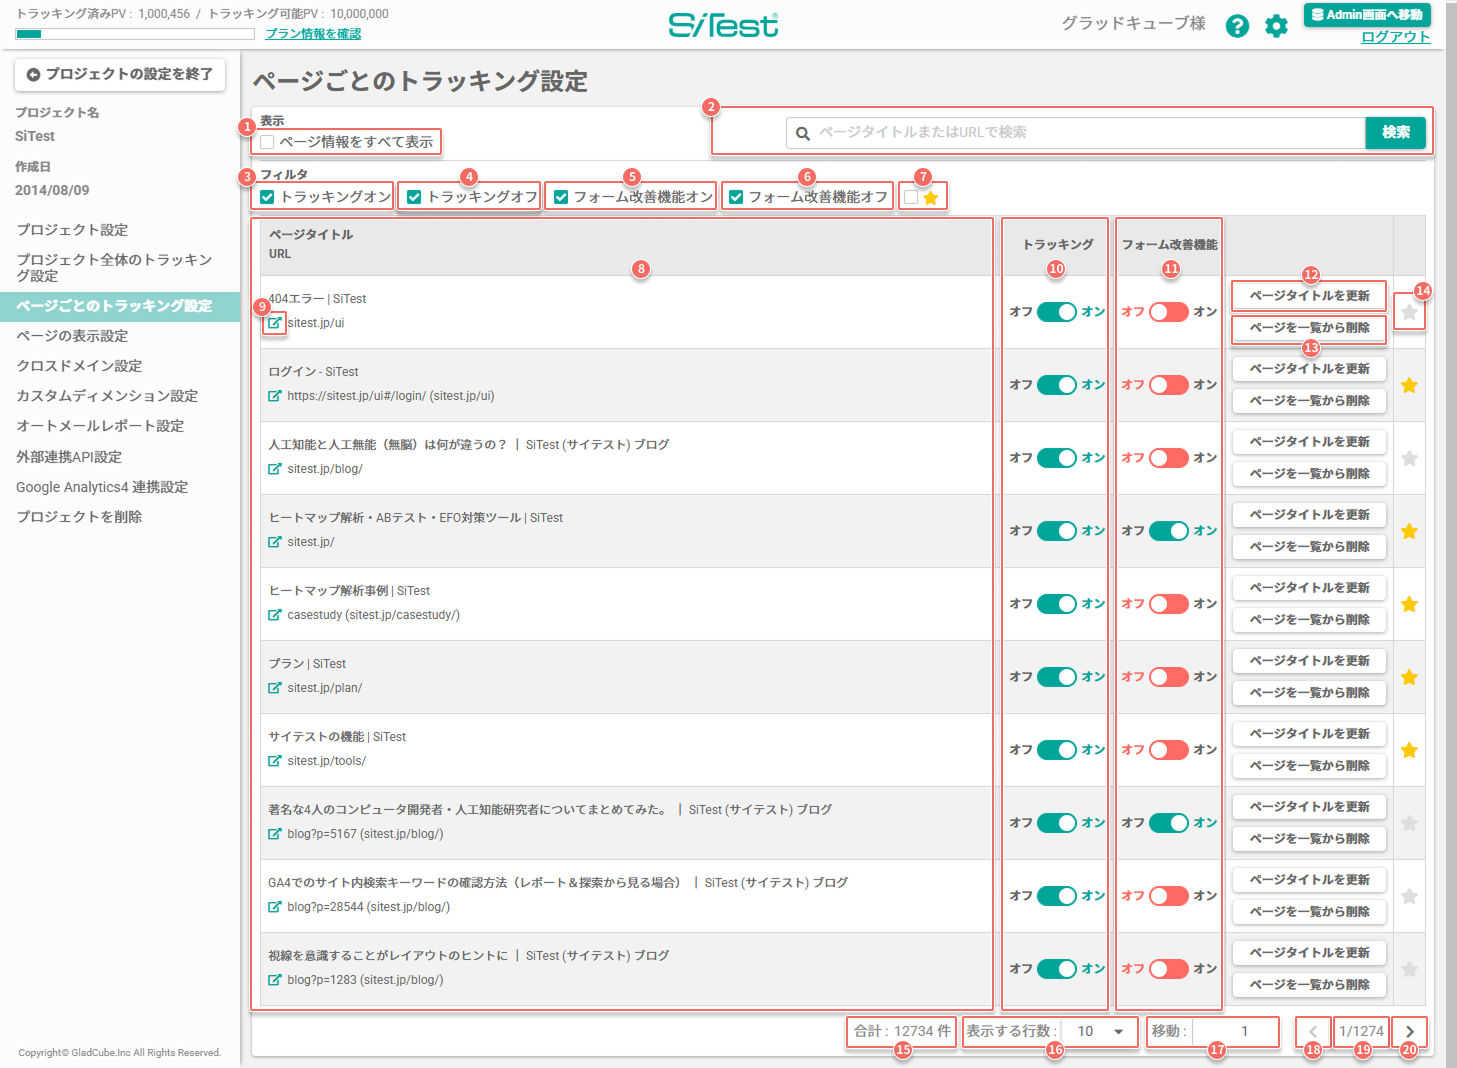Click the ログアウト link
The height and width of the screenshot is (1068, 1457).
click(x=1395, y=37)
